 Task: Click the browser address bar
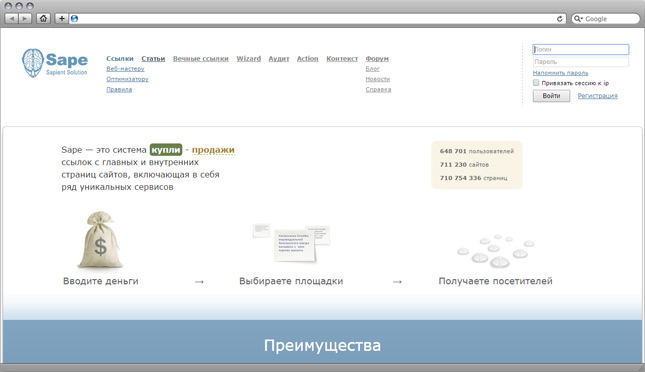tap(317, 19)
